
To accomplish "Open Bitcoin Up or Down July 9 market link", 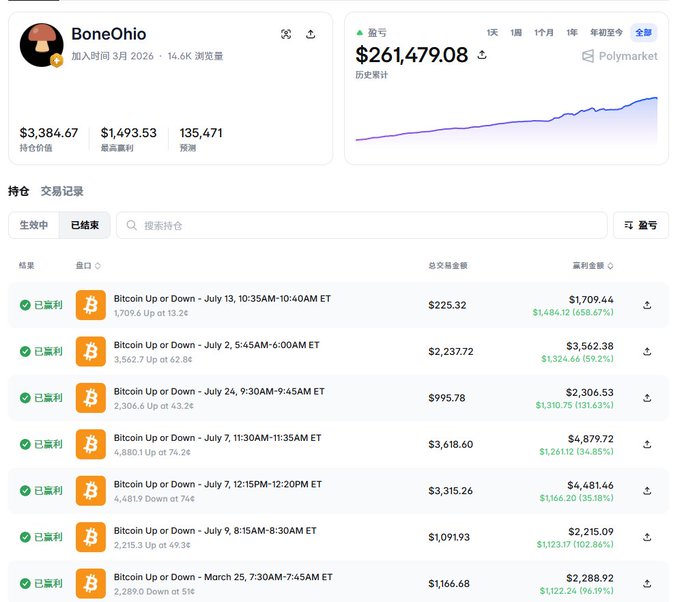I will pyautogui.click(x=215, y=530).
